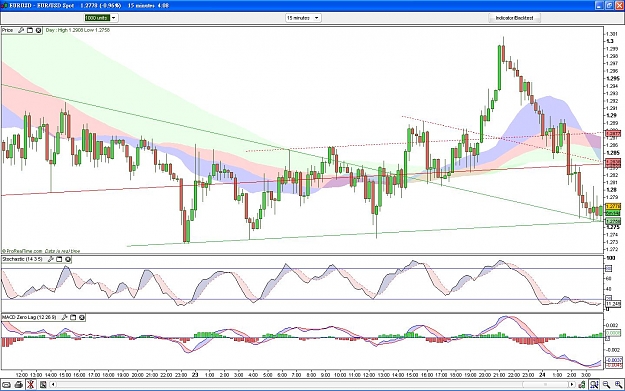The width and height of the screenshot is (625, 391).
Task: Open MACD Zero Lag wrench settings
Action: [x=64, y=317]
